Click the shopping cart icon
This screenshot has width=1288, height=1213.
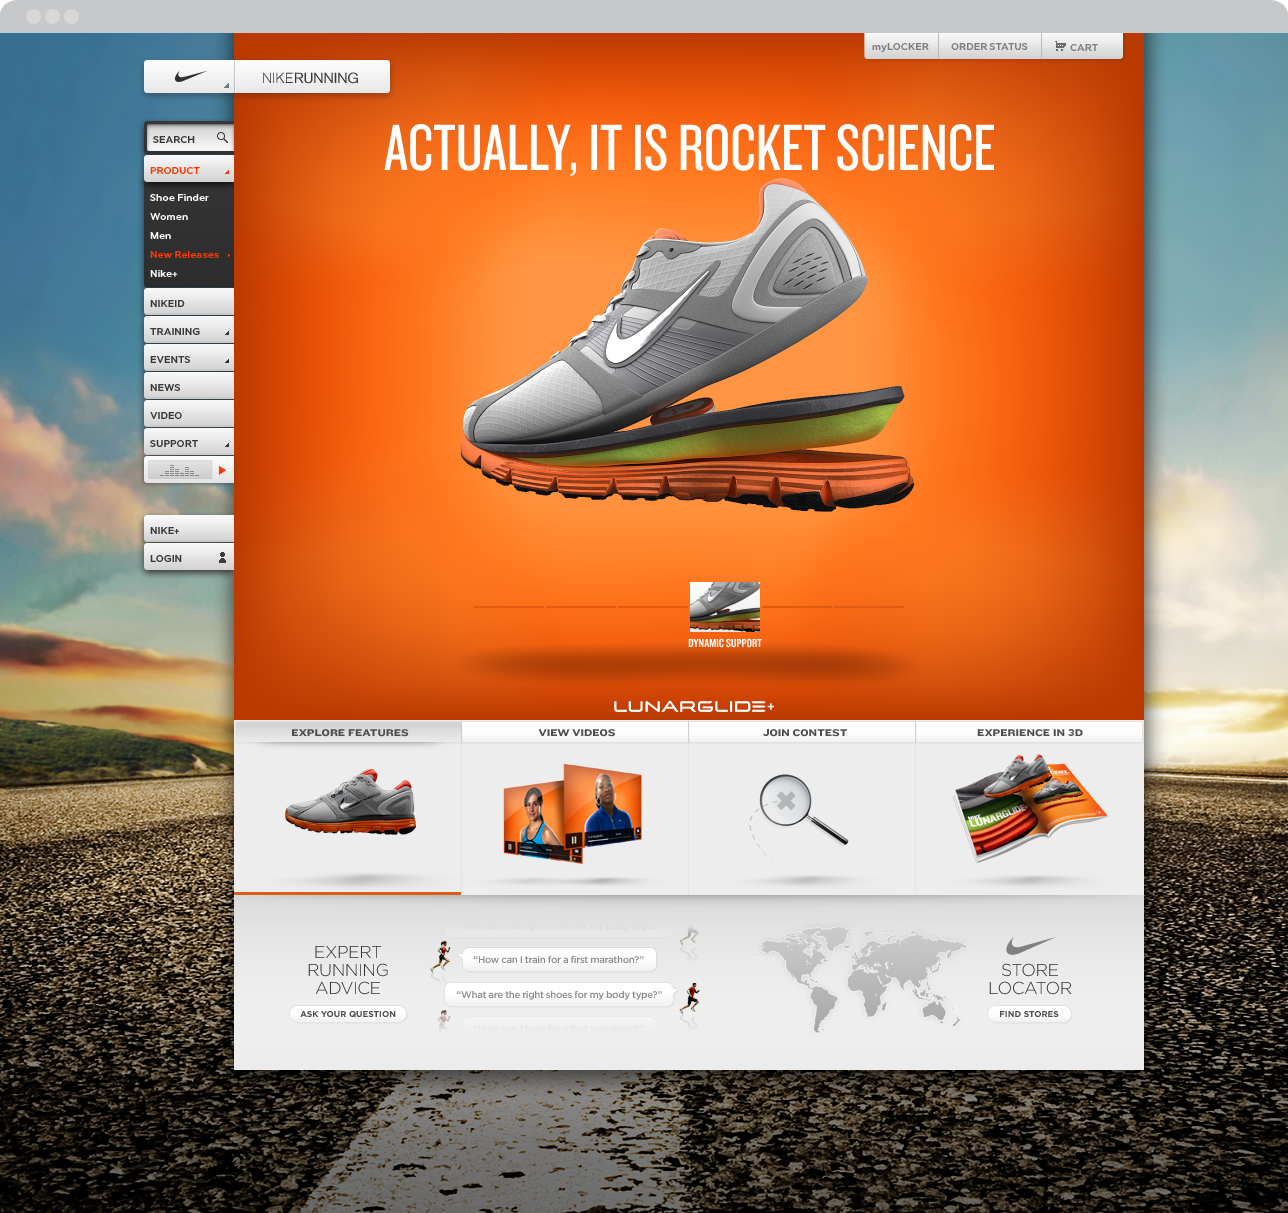[x=1060, y=46]
